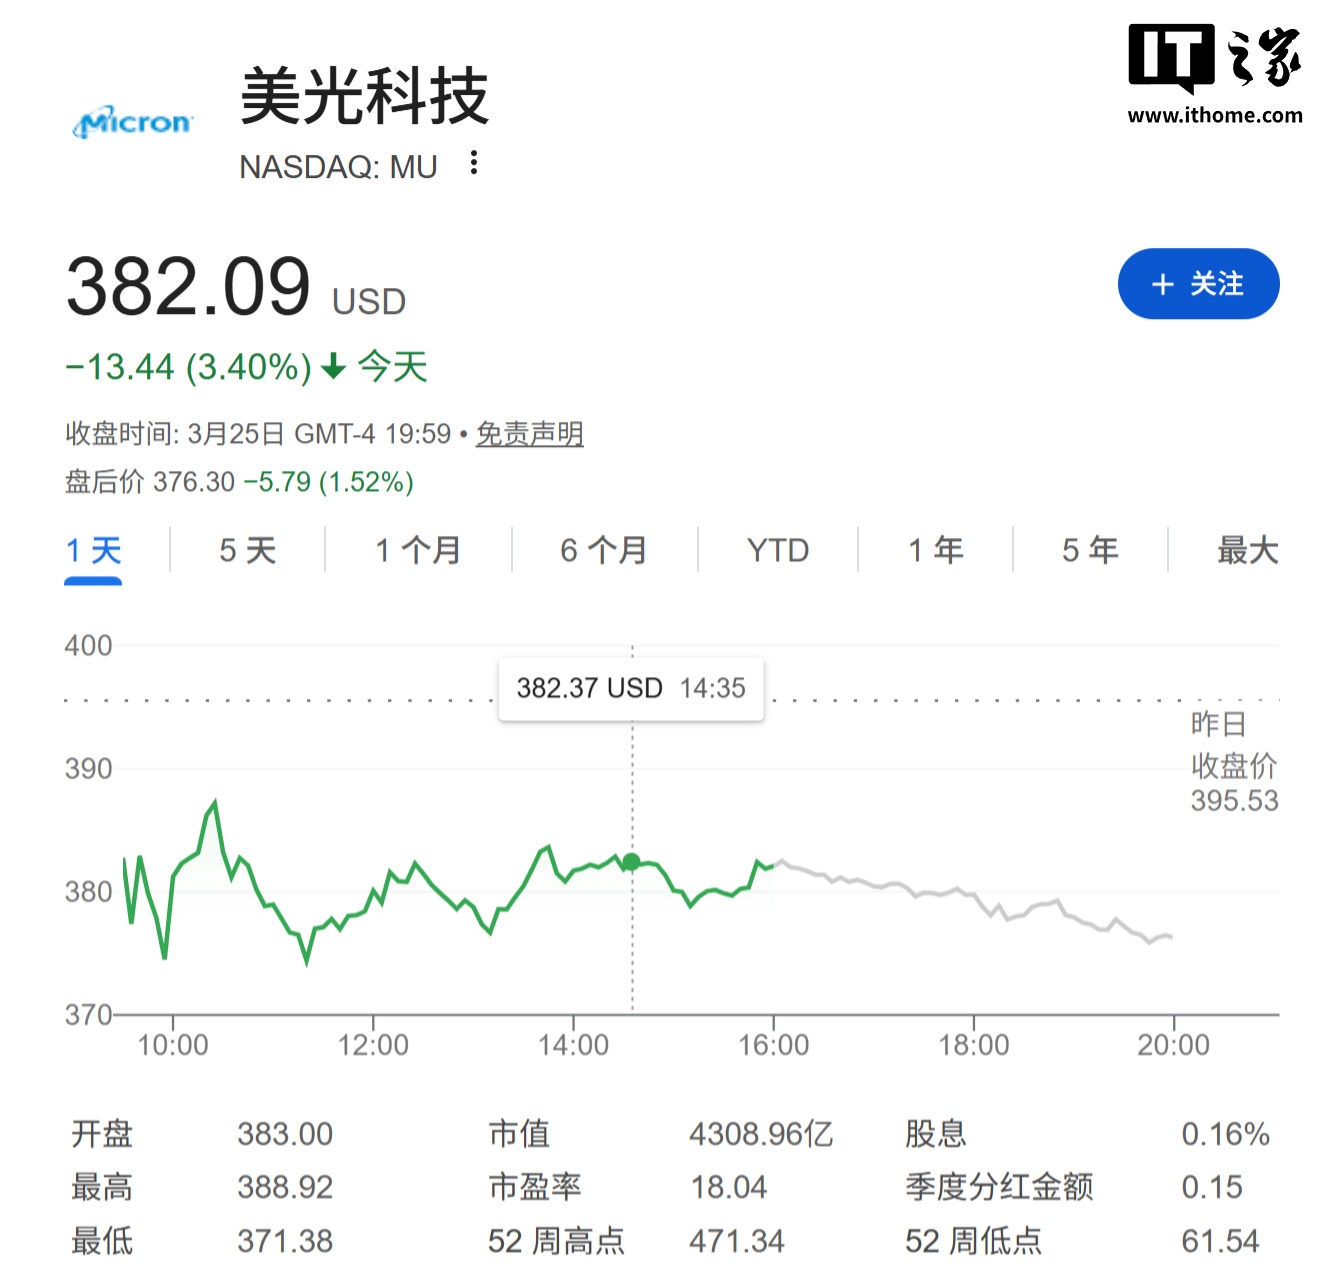The image size is (1323, 1286).
Task: Click the 5年 range option
Action: tap(1089, 550)
